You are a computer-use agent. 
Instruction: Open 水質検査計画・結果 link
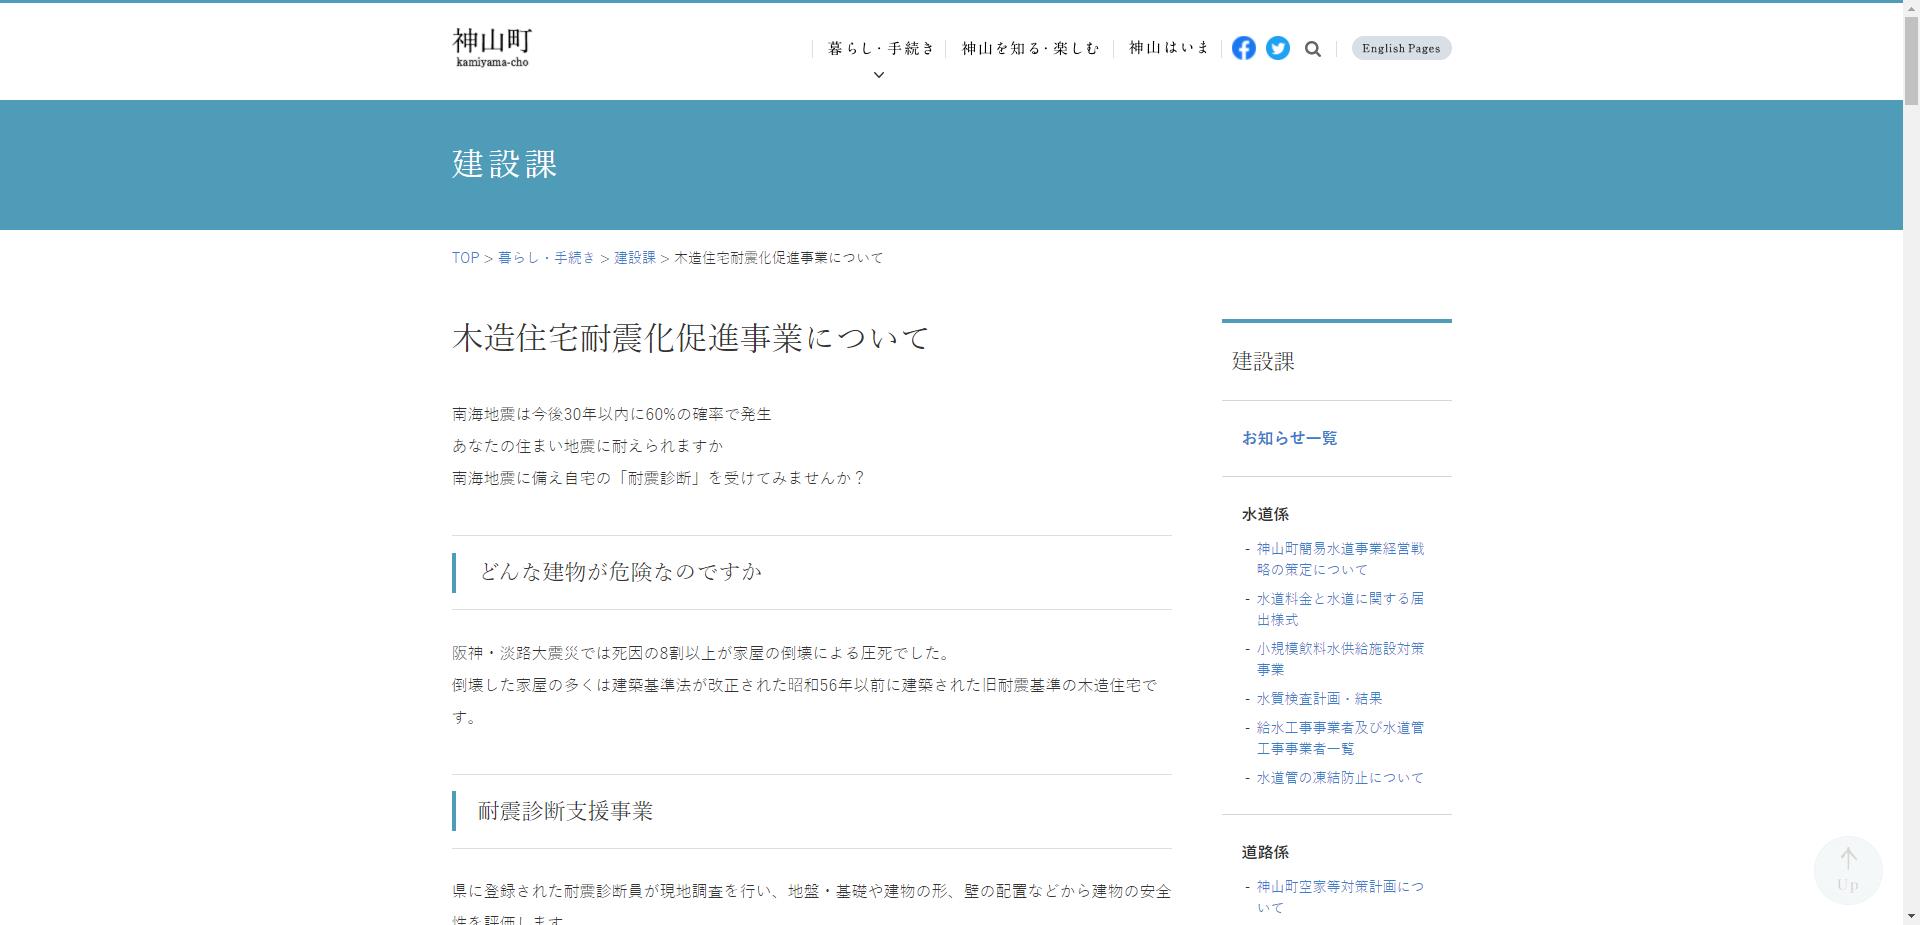click(1318, 698)
